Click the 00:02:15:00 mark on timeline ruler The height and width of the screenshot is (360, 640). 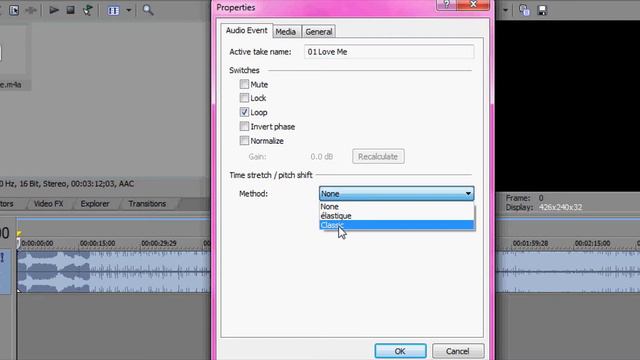pos(592,243)
